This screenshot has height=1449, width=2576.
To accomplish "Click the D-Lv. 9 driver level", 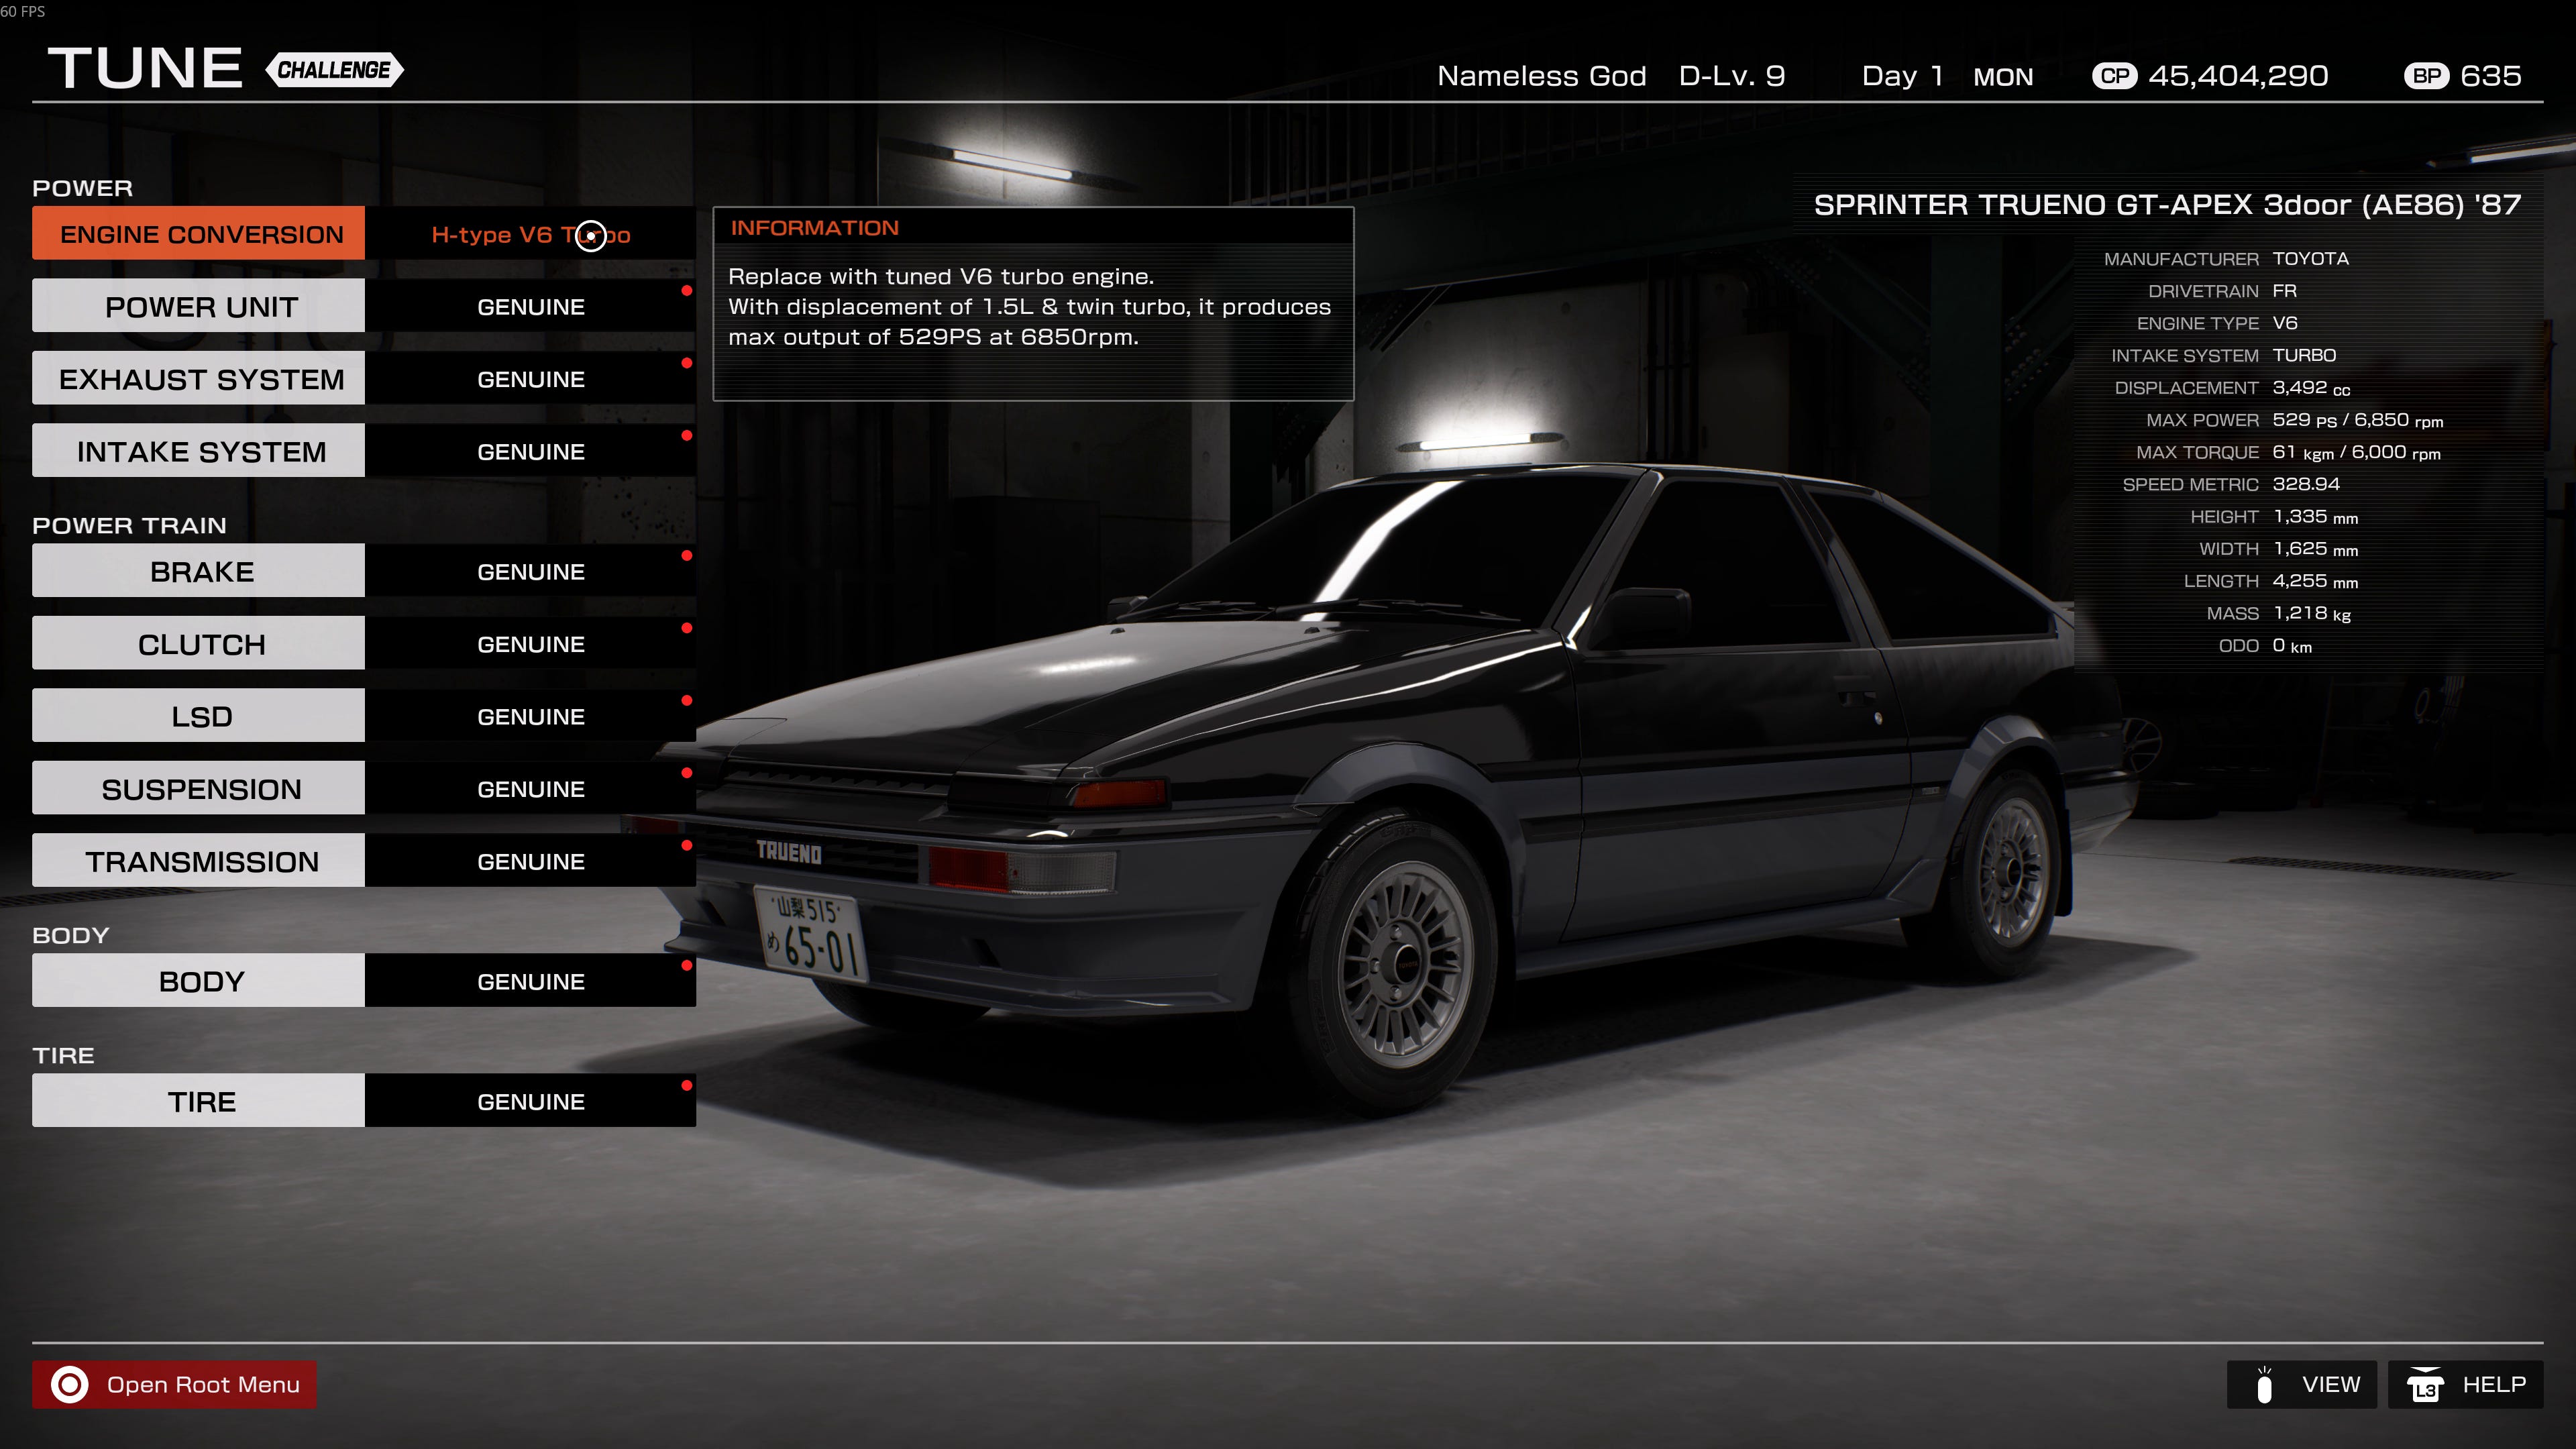I will pyautogui.click(x=1731, y=76).
